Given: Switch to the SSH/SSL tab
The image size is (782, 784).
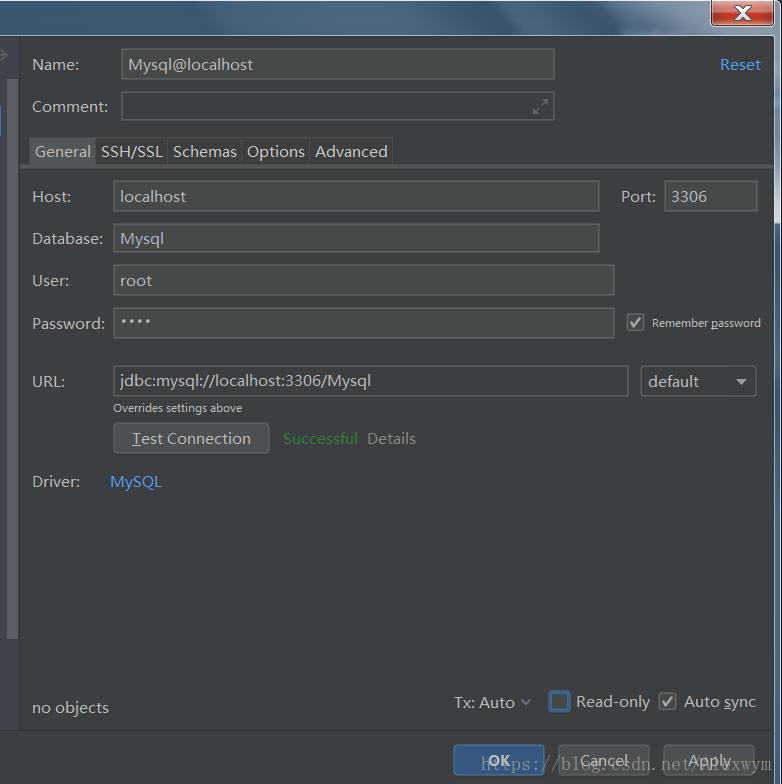Looking at the screenshot, I should point(132,152).
